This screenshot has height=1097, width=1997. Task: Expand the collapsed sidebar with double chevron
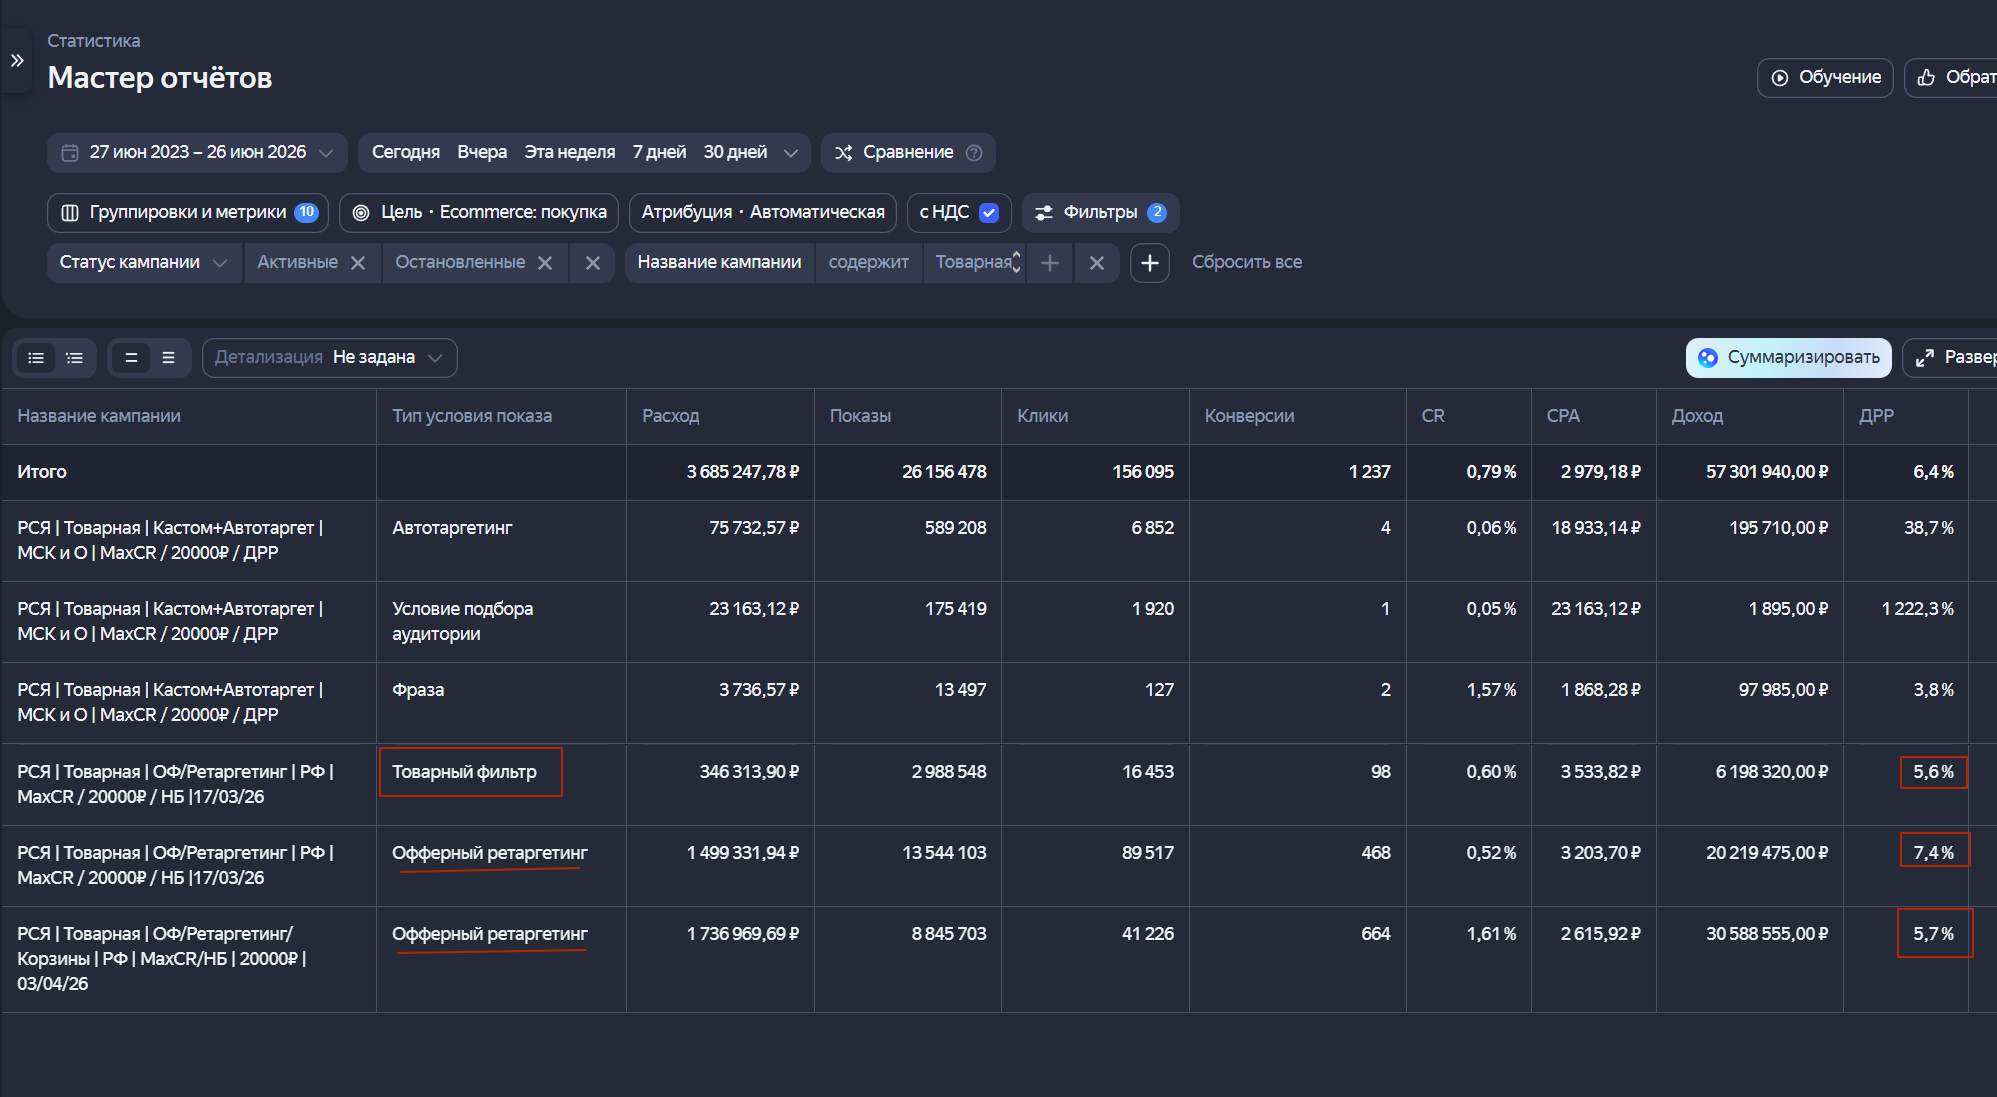[17, 60]
